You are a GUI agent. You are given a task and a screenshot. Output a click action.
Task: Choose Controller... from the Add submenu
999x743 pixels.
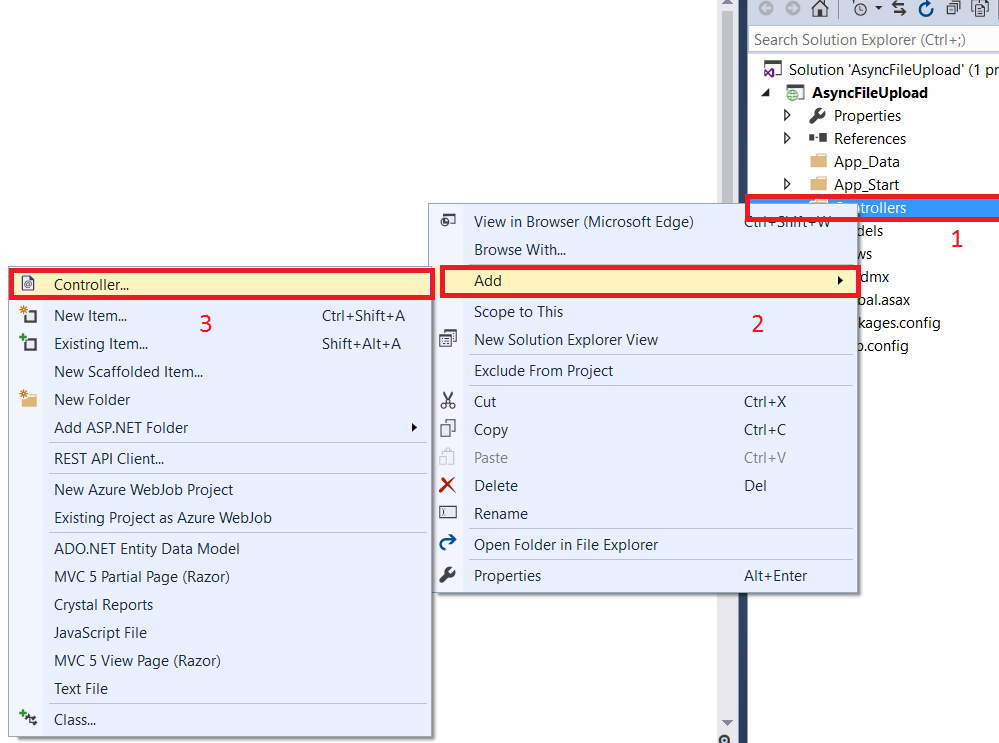click(221, 284)
